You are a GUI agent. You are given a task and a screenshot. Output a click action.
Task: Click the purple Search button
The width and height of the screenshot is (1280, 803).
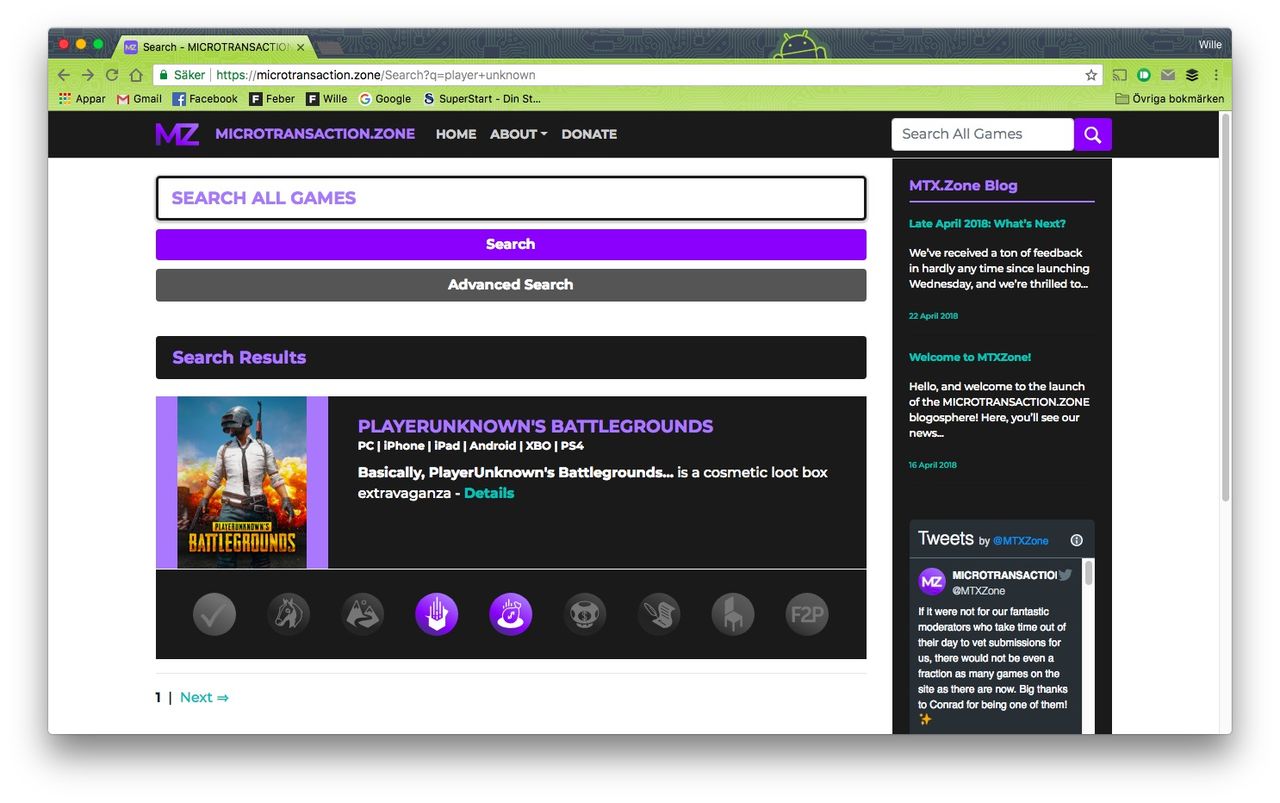click(511, 244)
